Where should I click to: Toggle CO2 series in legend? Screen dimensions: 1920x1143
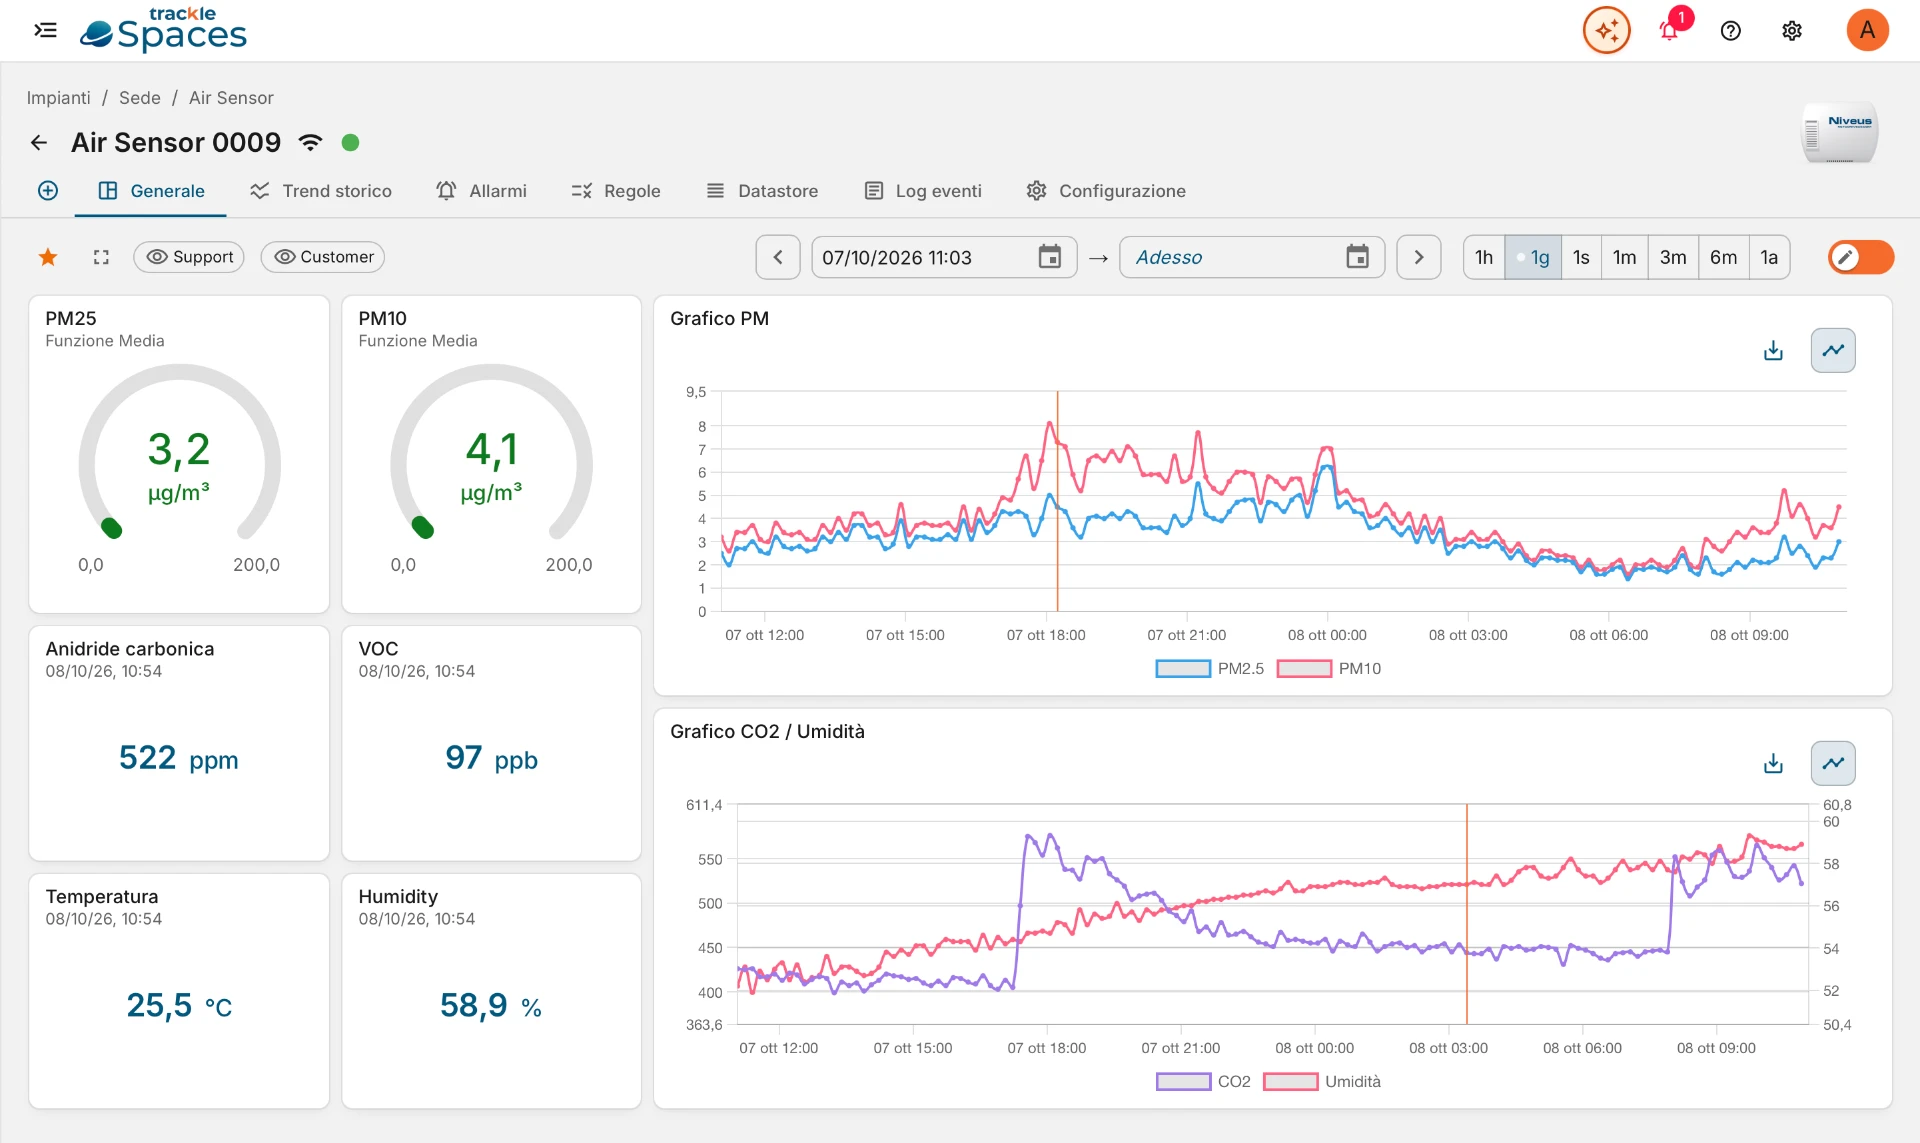coord(1203,1082)
